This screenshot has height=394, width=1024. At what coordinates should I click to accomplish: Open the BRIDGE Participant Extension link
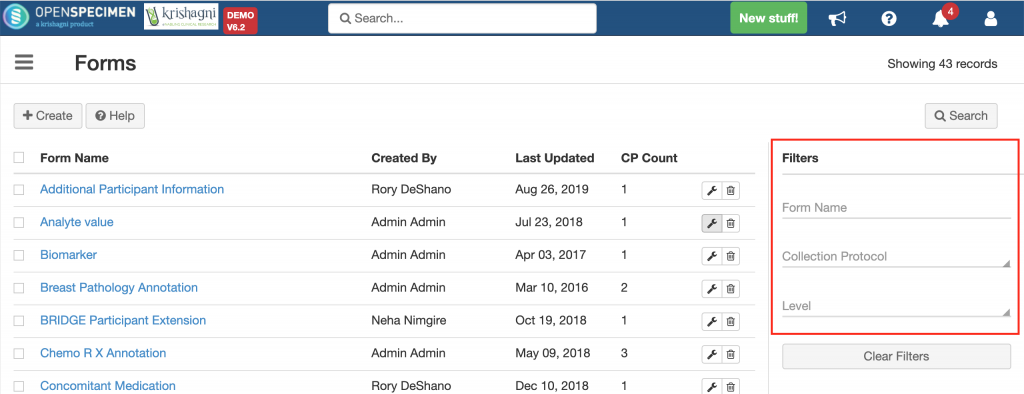coord(123,320)
